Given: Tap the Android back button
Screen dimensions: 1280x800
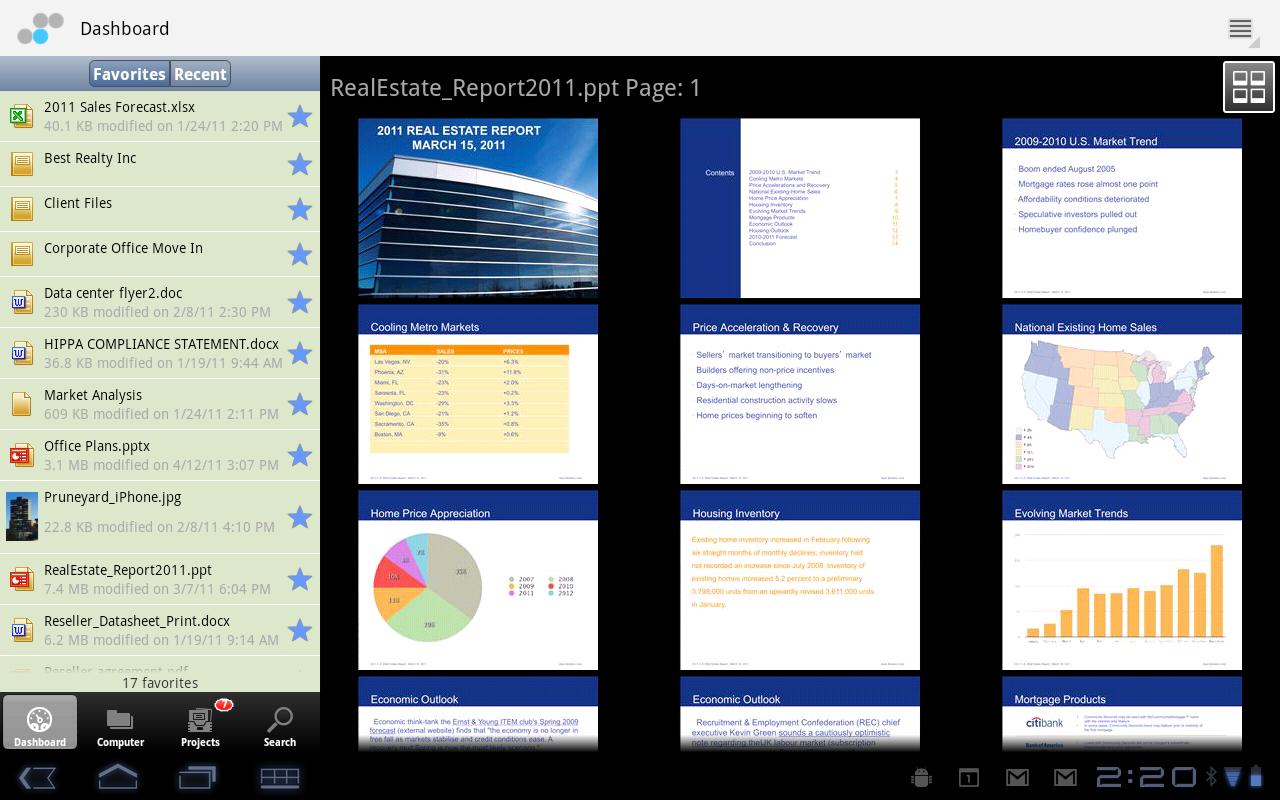Looking at the screenshot, I should [37, 777].
